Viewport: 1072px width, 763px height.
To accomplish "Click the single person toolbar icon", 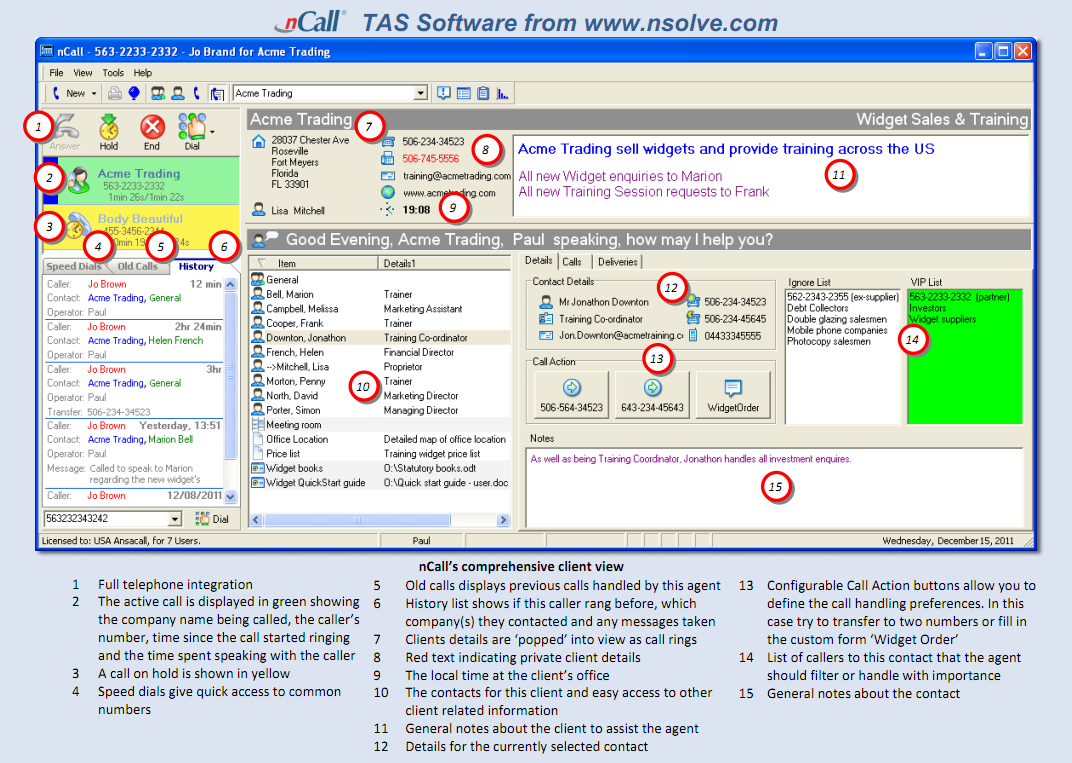I will point(178,93).
